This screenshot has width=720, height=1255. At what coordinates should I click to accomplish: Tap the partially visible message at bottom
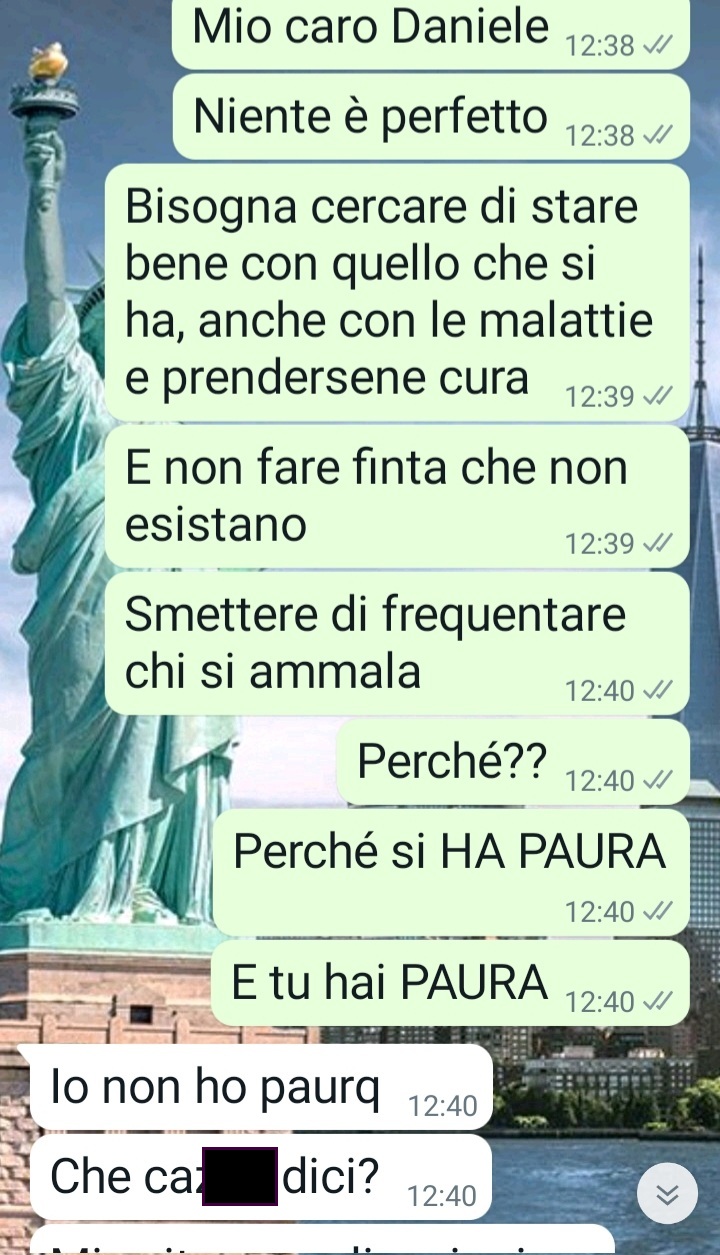(323, 1240)
